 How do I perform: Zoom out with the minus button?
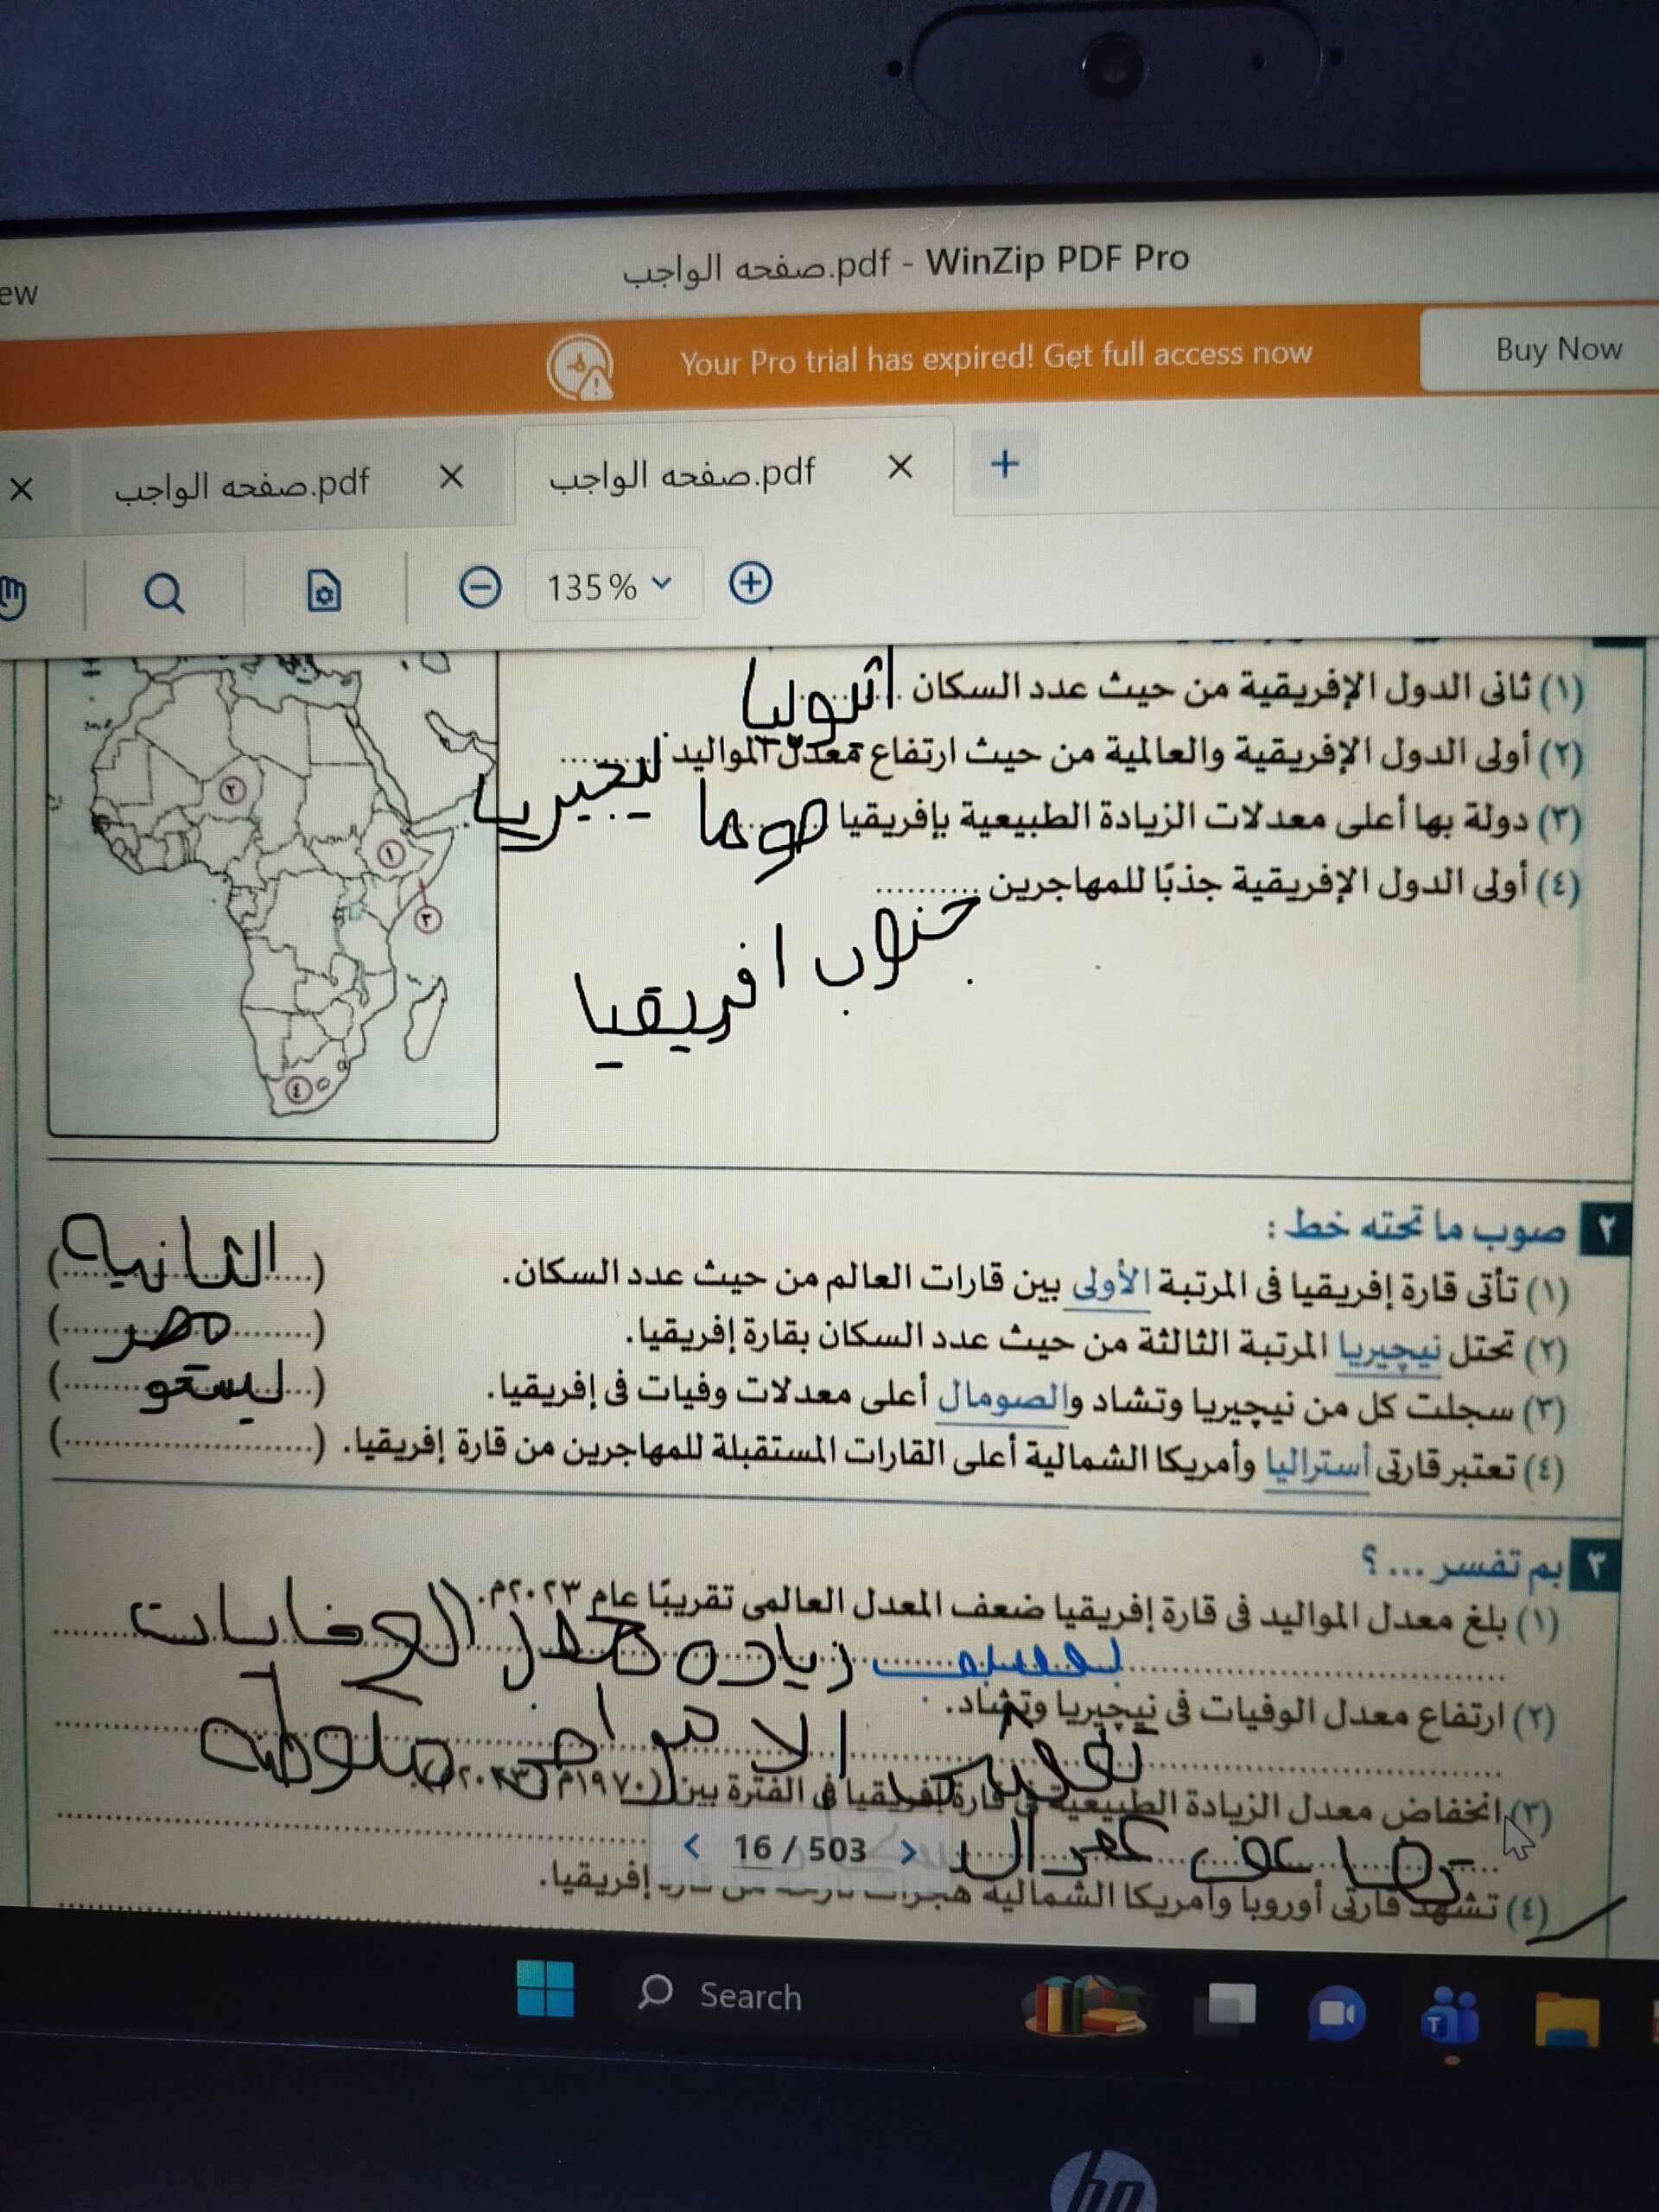tap(479, 586)
